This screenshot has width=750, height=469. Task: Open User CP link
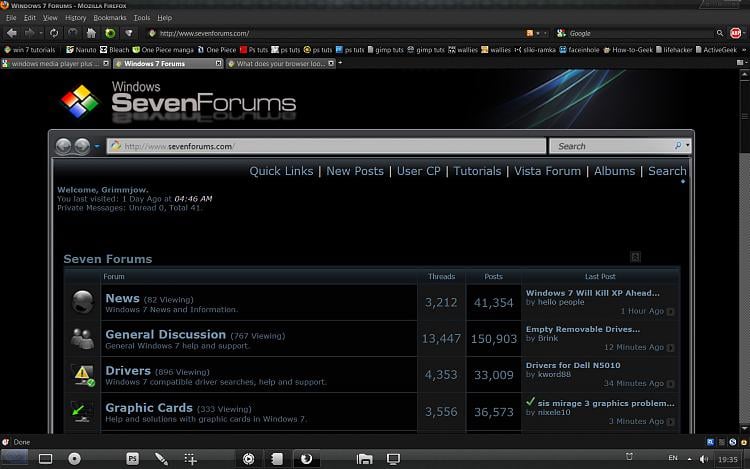click(419, 171)
